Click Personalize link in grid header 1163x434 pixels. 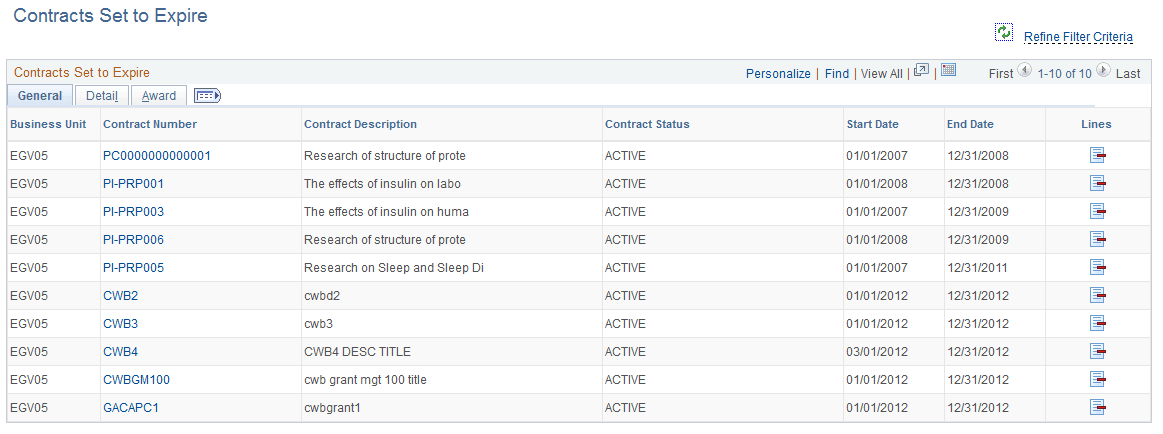pyautogui.click(x=778, y=73)
